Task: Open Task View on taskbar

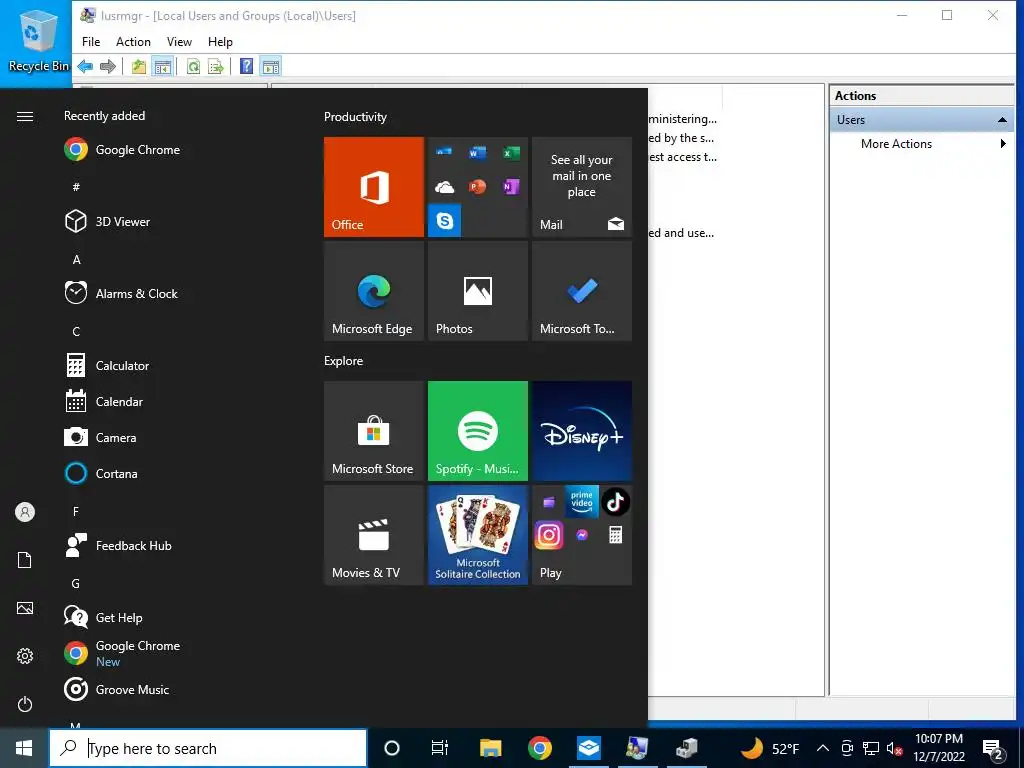Action: (440, 748)
